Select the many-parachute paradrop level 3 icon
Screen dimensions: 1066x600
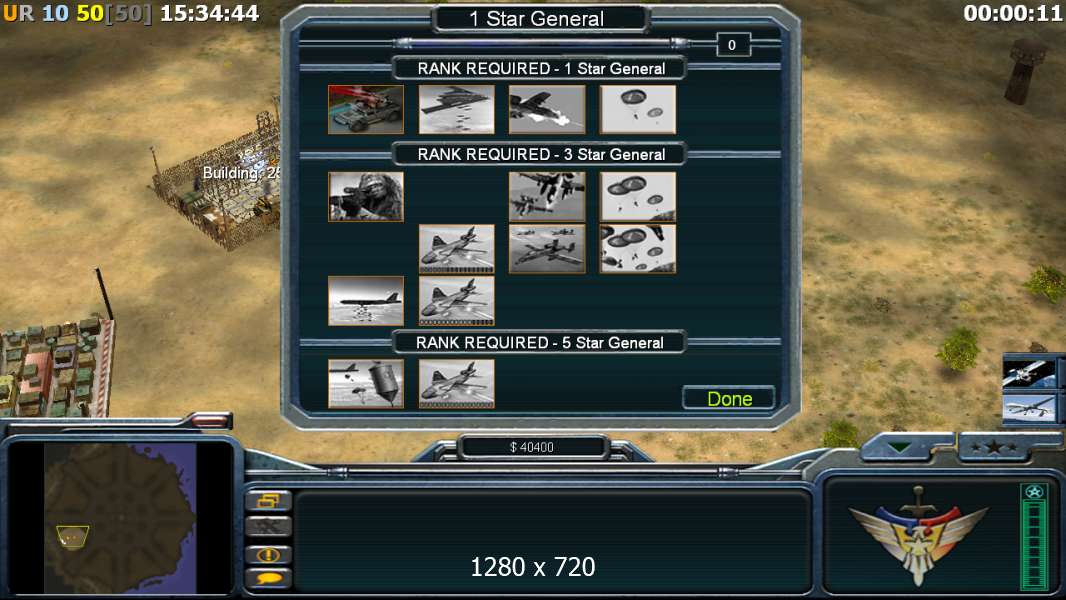pos(638,249)
